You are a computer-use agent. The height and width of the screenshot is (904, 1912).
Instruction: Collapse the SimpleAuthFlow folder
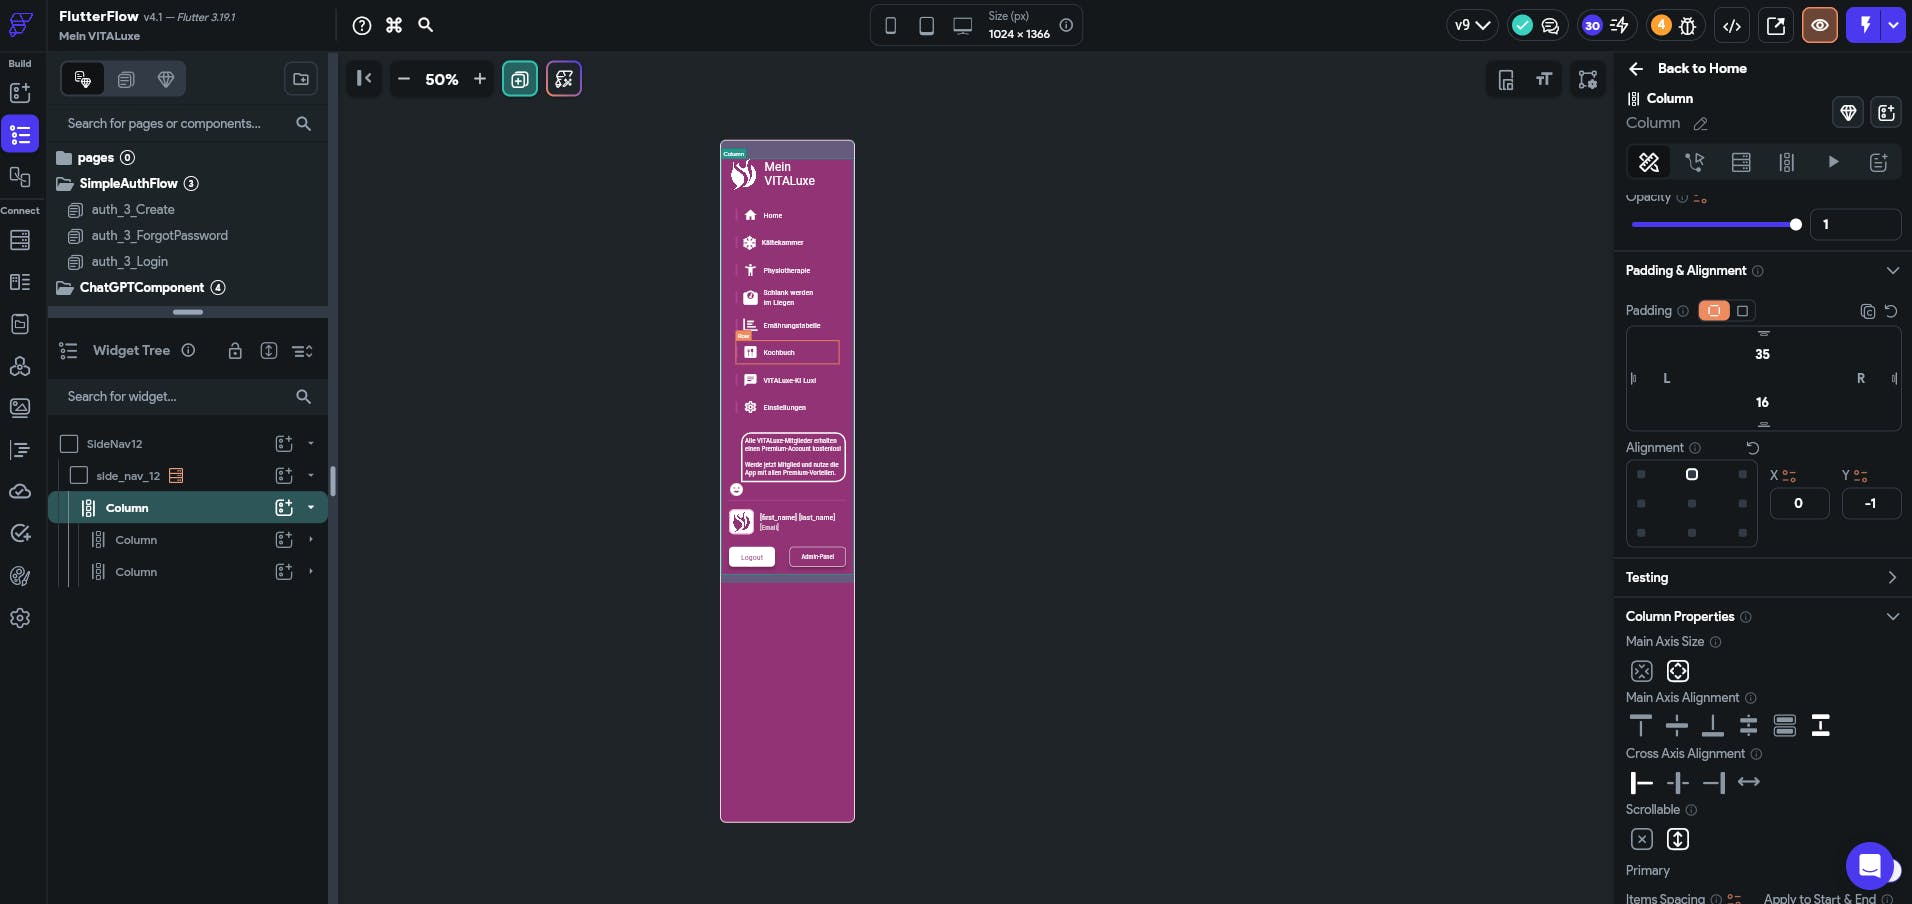point(65,184)
